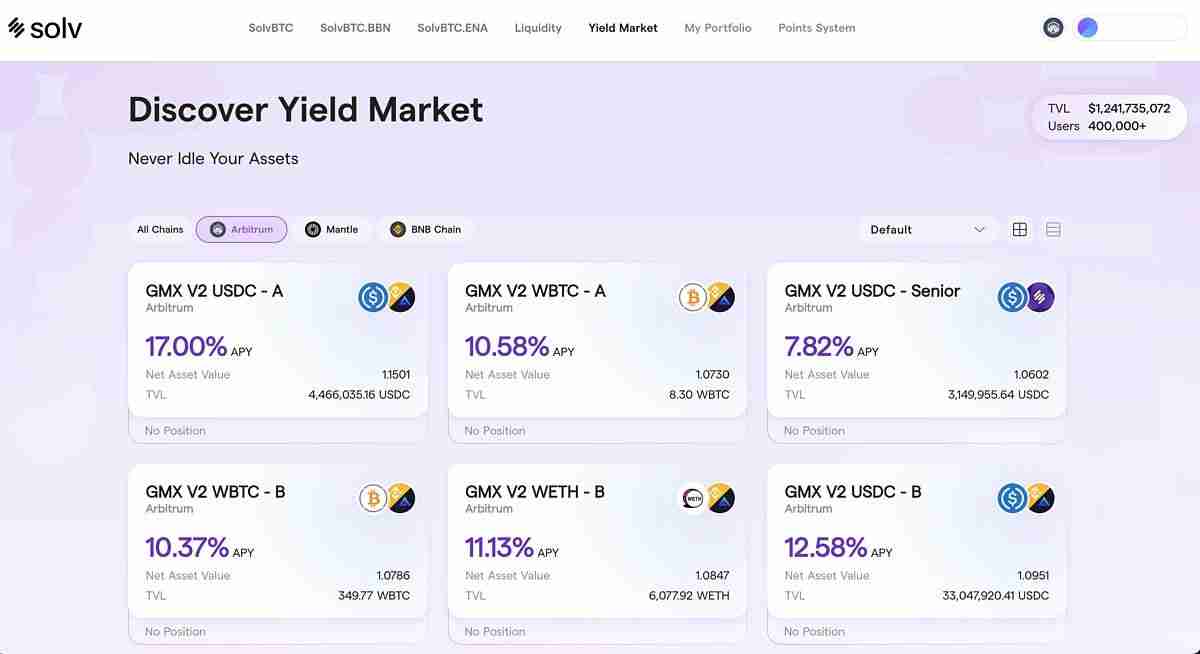Open the SolvBTC.BBN tab
The image size is (1200, 654).
[x=355, y=28]
